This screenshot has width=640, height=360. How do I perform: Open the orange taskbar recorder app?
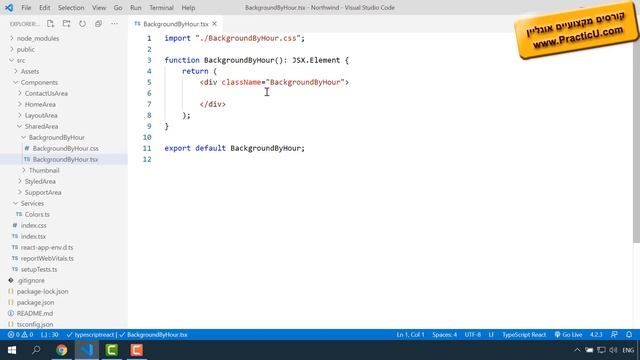coord(137,350)
